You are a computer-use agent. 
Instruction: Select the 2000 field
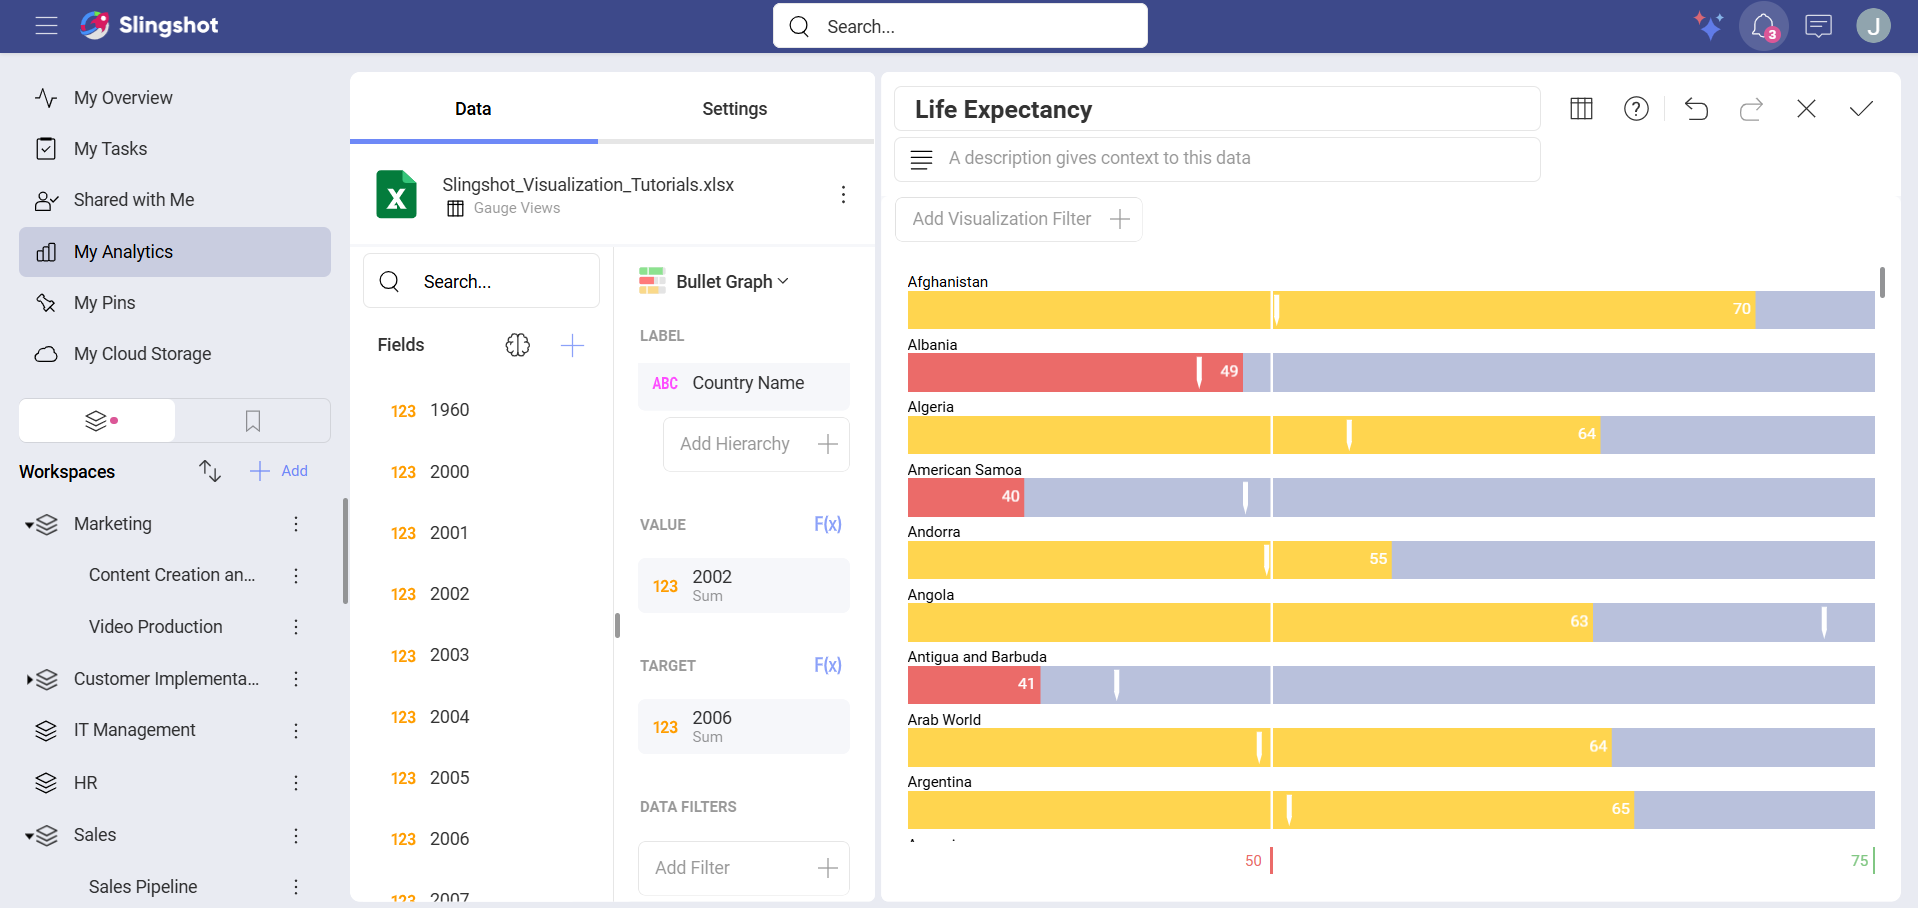pyautogui.click(x=430, y=472)
